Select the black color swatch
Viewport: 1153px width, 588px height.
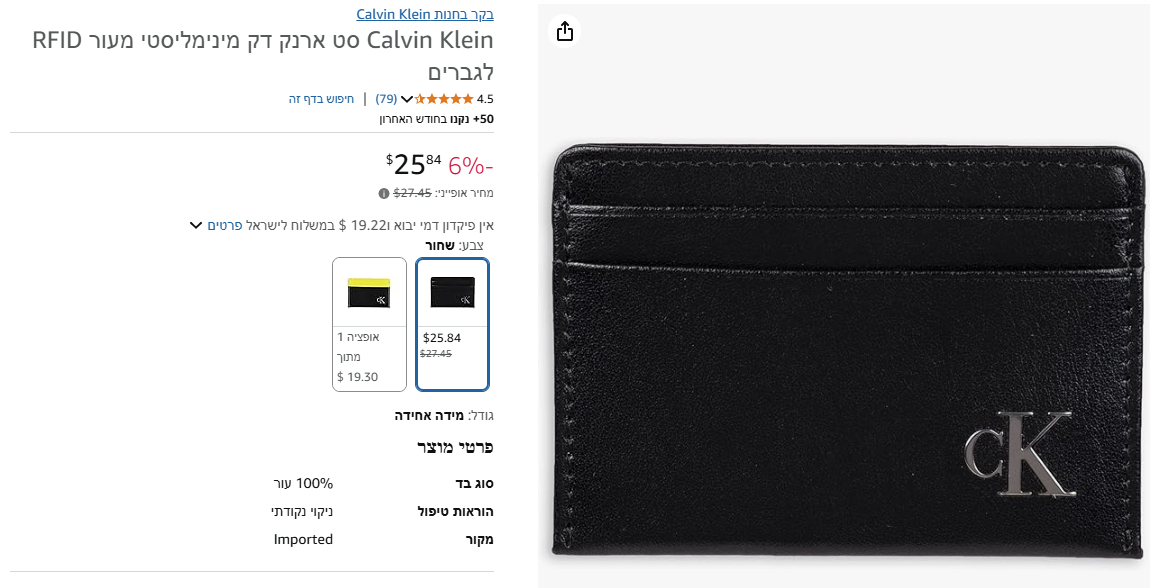pos(452,323)
